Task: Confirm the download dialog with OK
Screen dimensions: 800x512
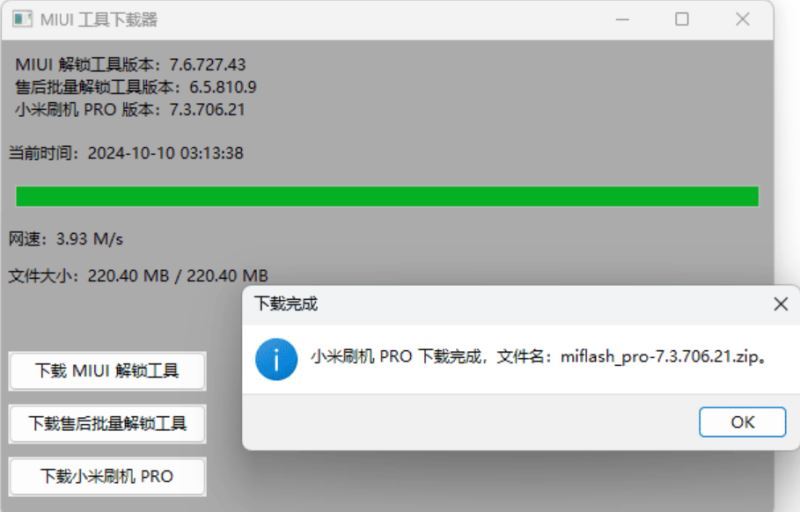Action: [x=742, y=422]
